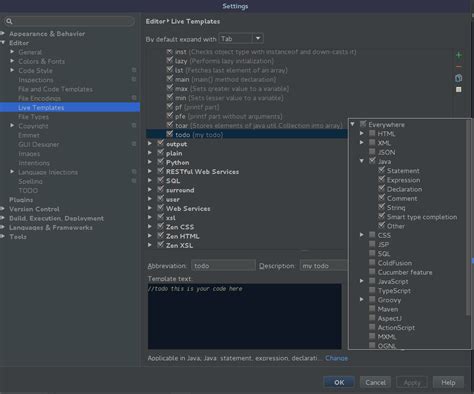This screenshot has width=474, height=394.
Task: Expand the General settings node
Action: click(x=12, y=52)
